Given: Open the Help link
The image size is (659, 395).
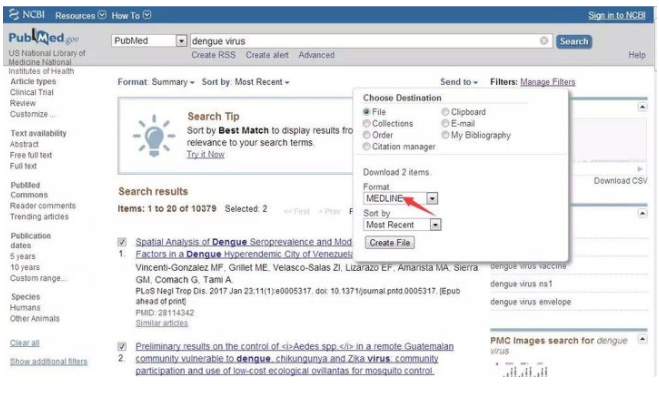Looking at the screenshot, I should tap(637, 55).
